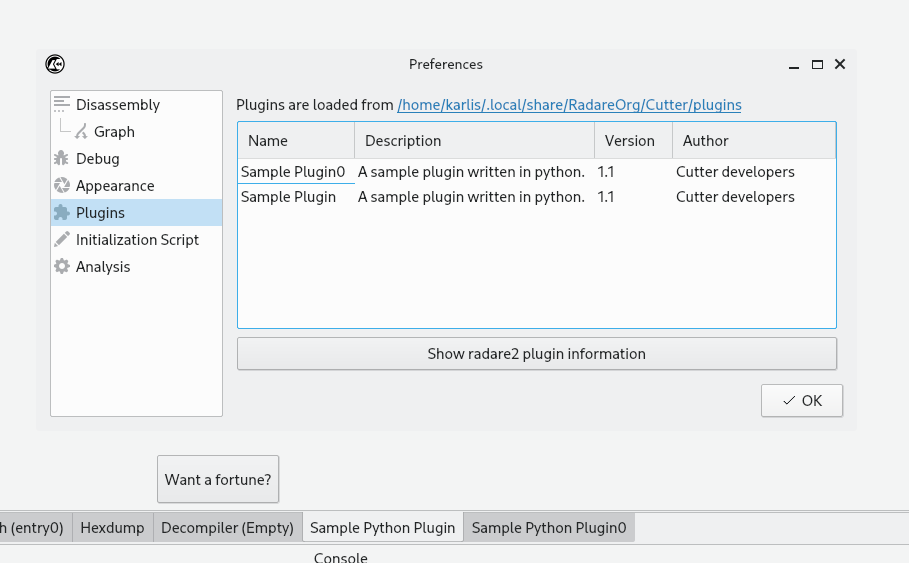Sort plugins by the Description column

pyautogui.click(x=474, y=141)
